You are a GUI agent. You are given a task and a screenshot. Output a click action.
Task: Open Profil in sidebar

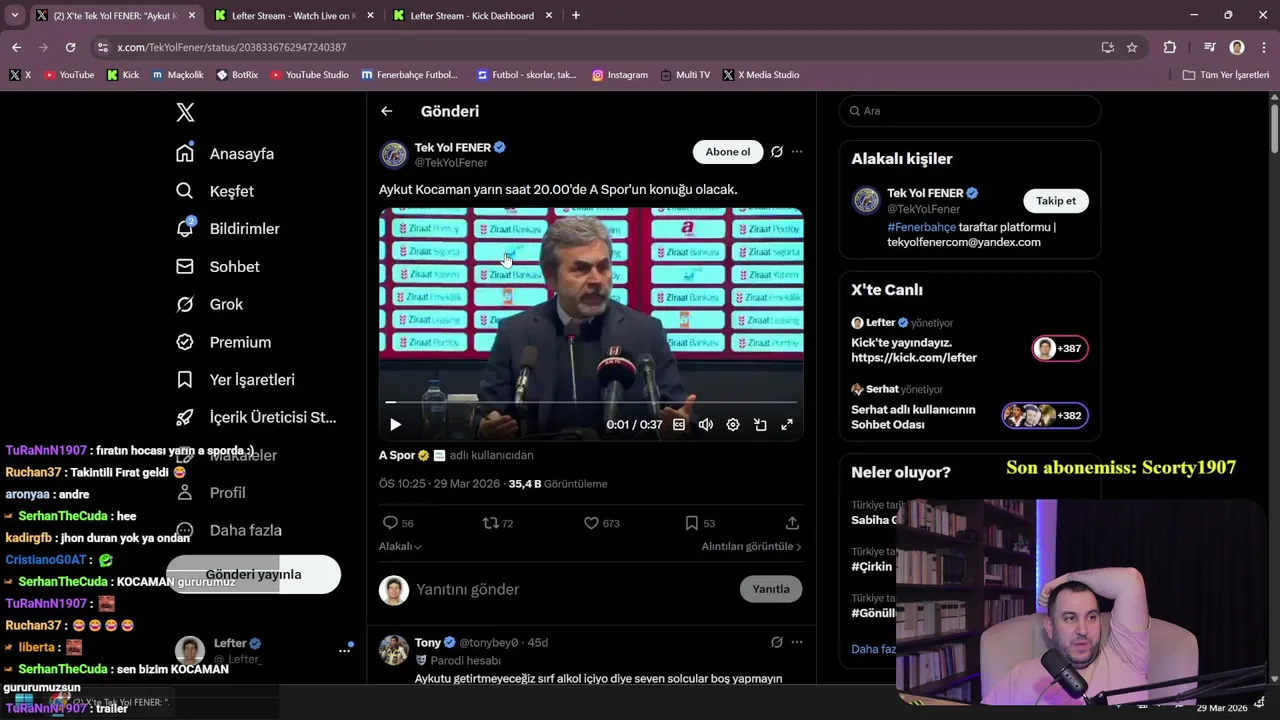point(211,493)
